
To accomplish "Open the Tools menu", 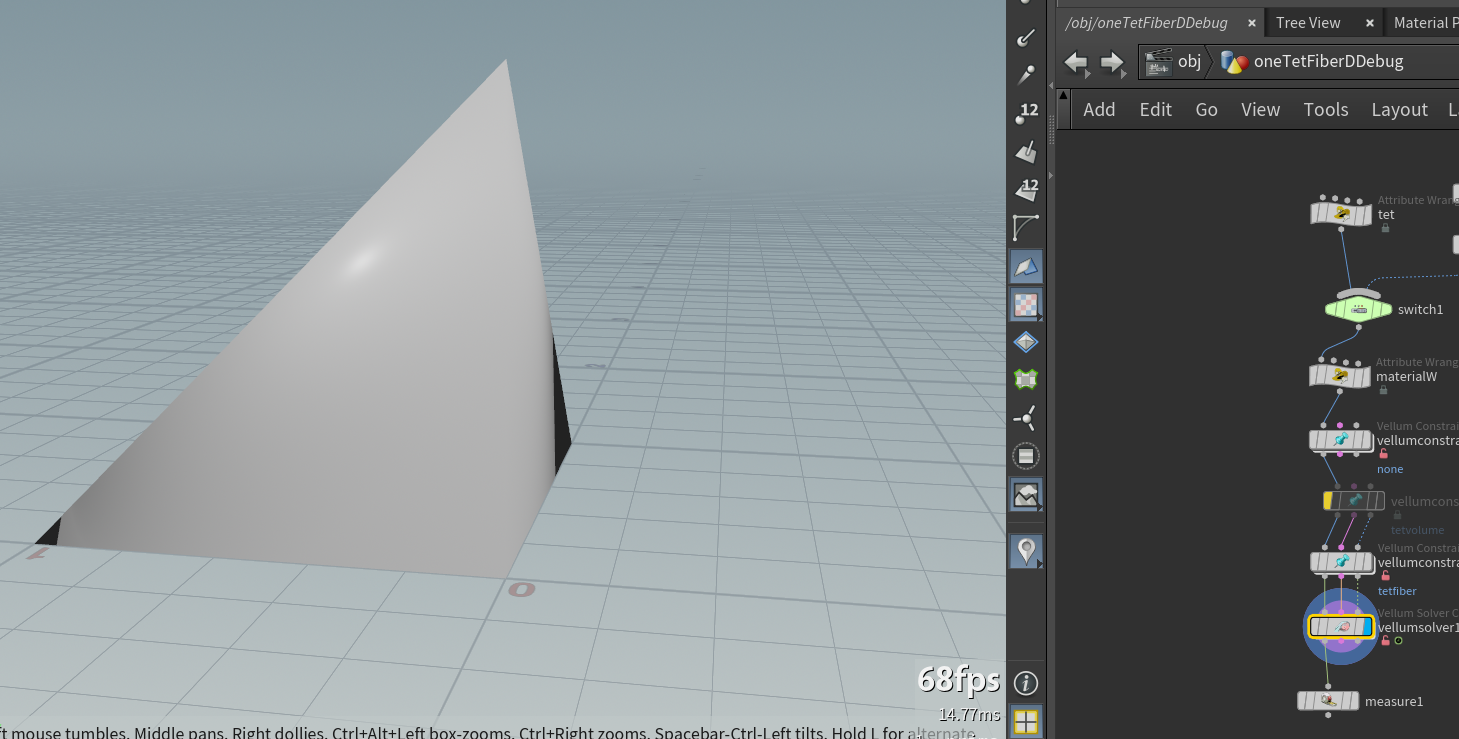I will coord(1326,110).
